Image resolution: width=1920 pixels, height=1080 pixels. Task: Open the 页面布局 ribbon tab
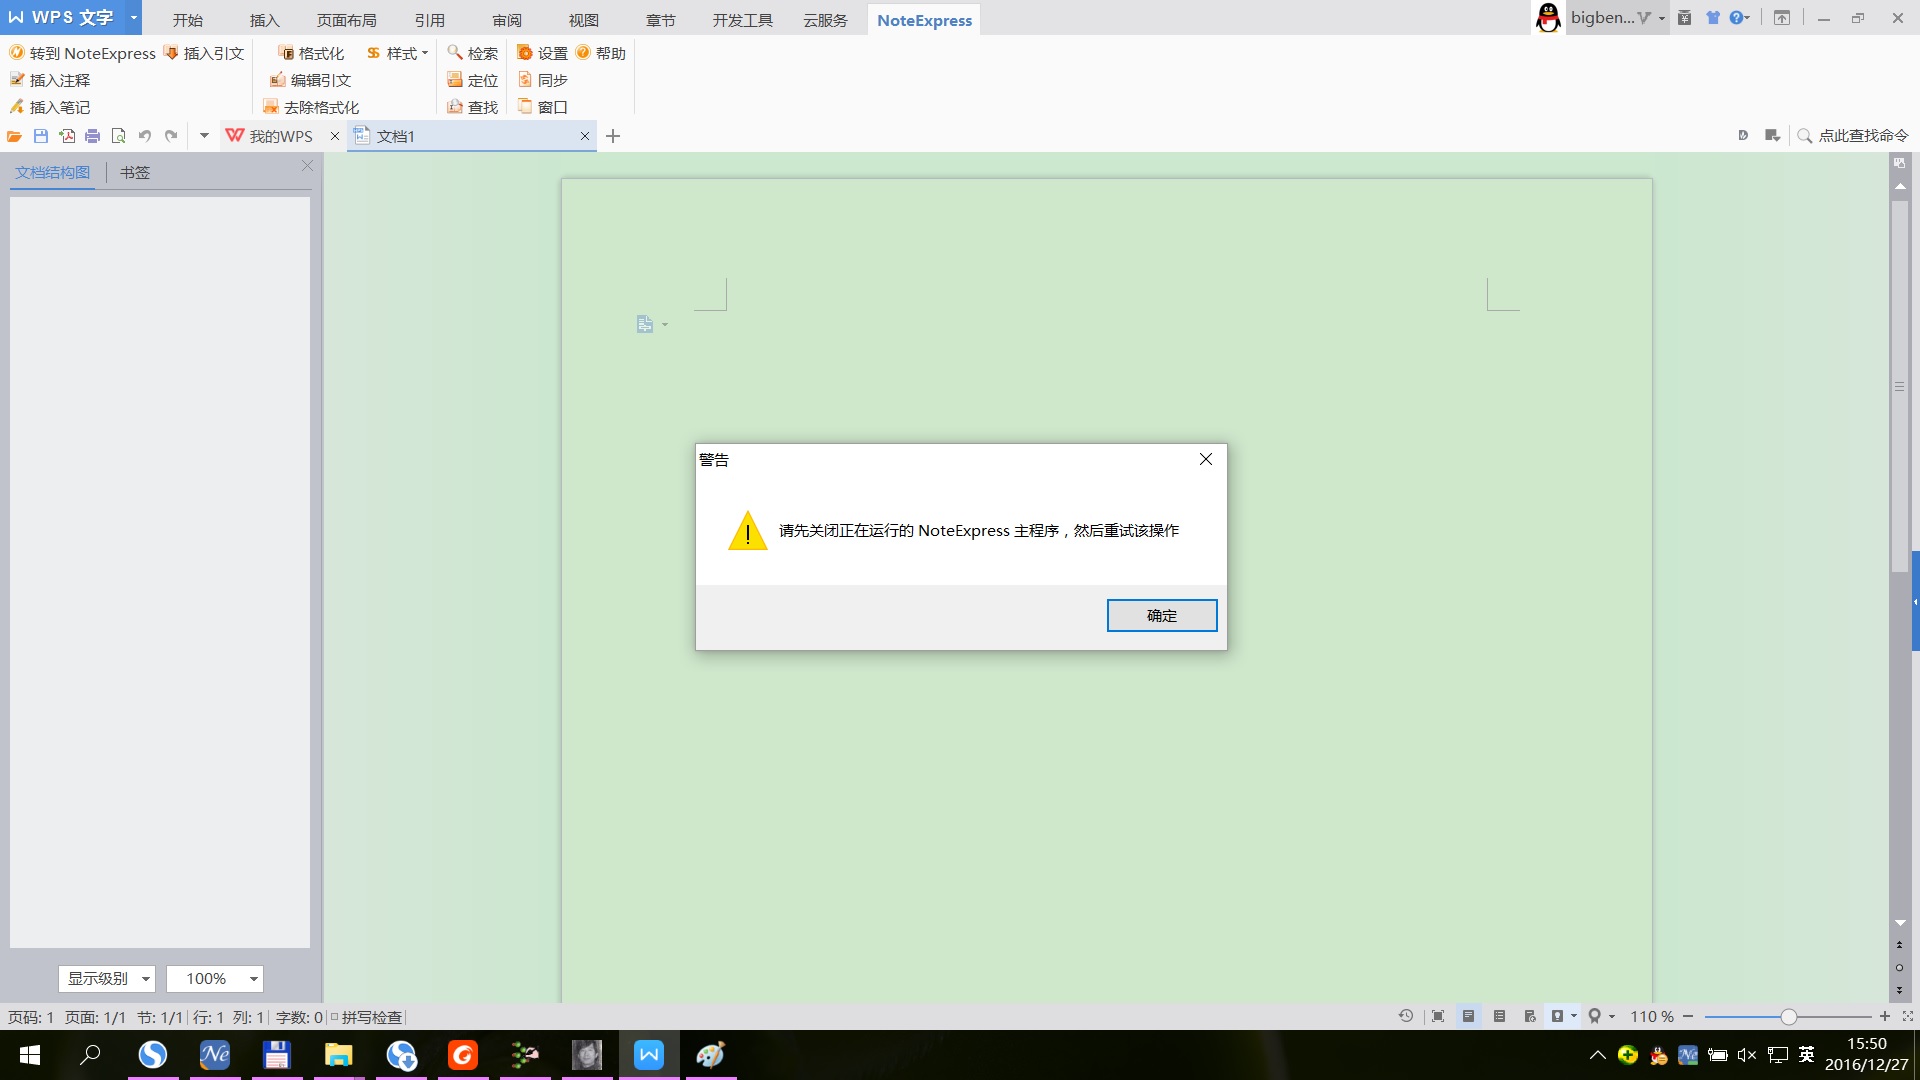[346, 20]
